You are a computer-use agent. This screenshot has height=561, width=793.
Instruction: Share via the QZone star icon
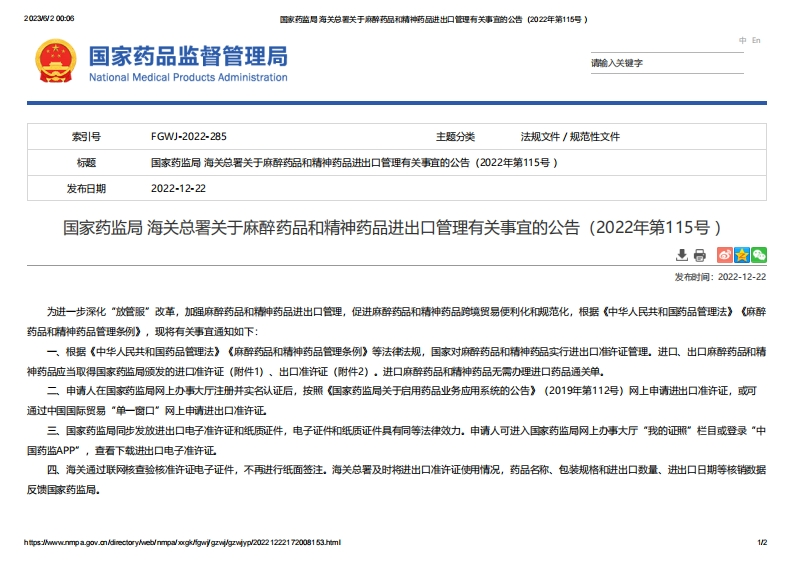pyautogui.click(x=741, y=255)
